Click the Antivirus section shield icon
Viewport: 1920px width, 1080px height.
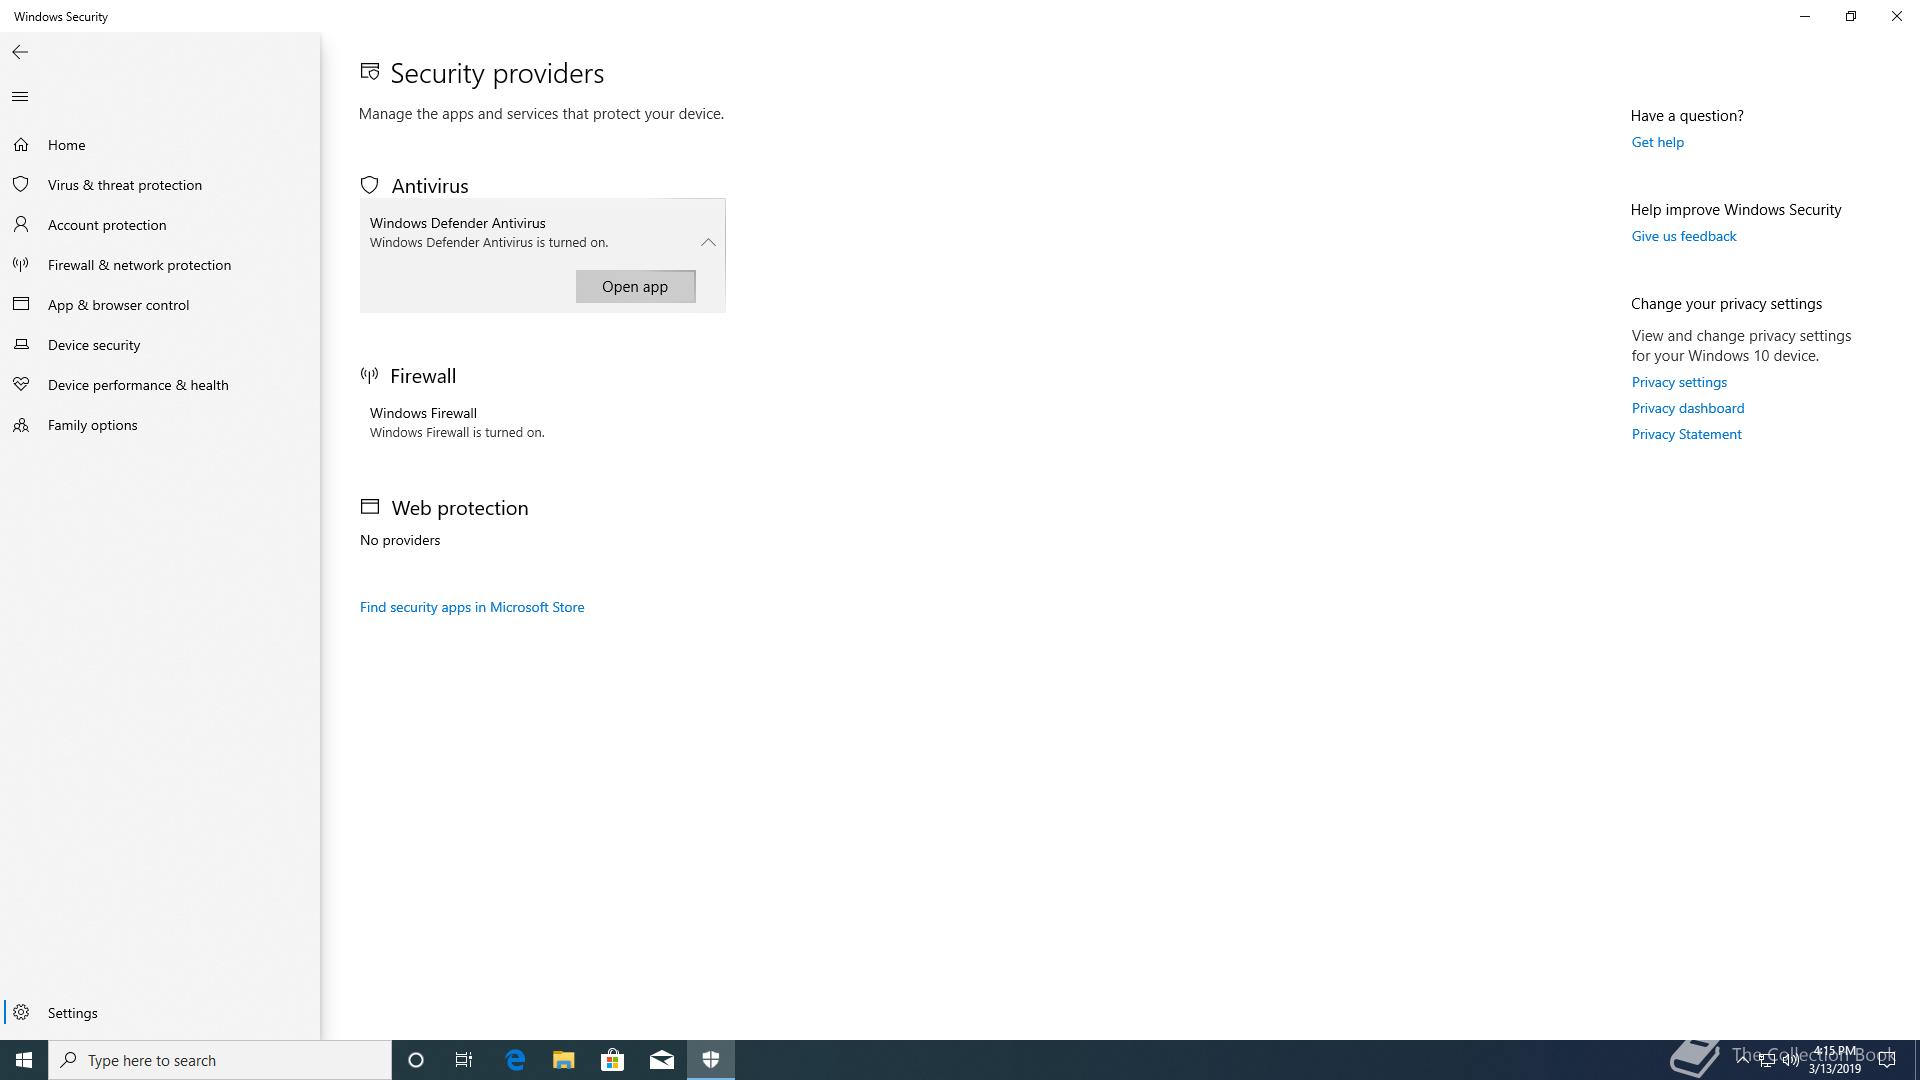click(x=370, y=185)
